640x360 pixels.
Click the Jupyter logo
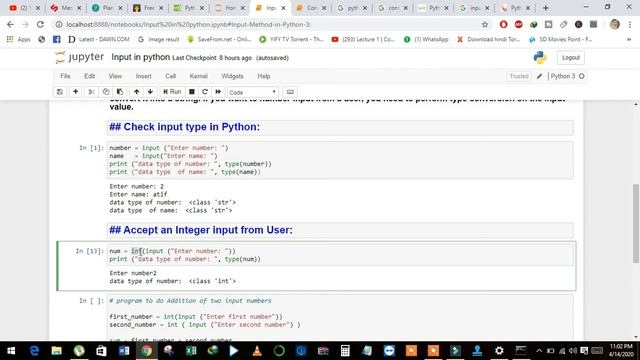point(80,58)
